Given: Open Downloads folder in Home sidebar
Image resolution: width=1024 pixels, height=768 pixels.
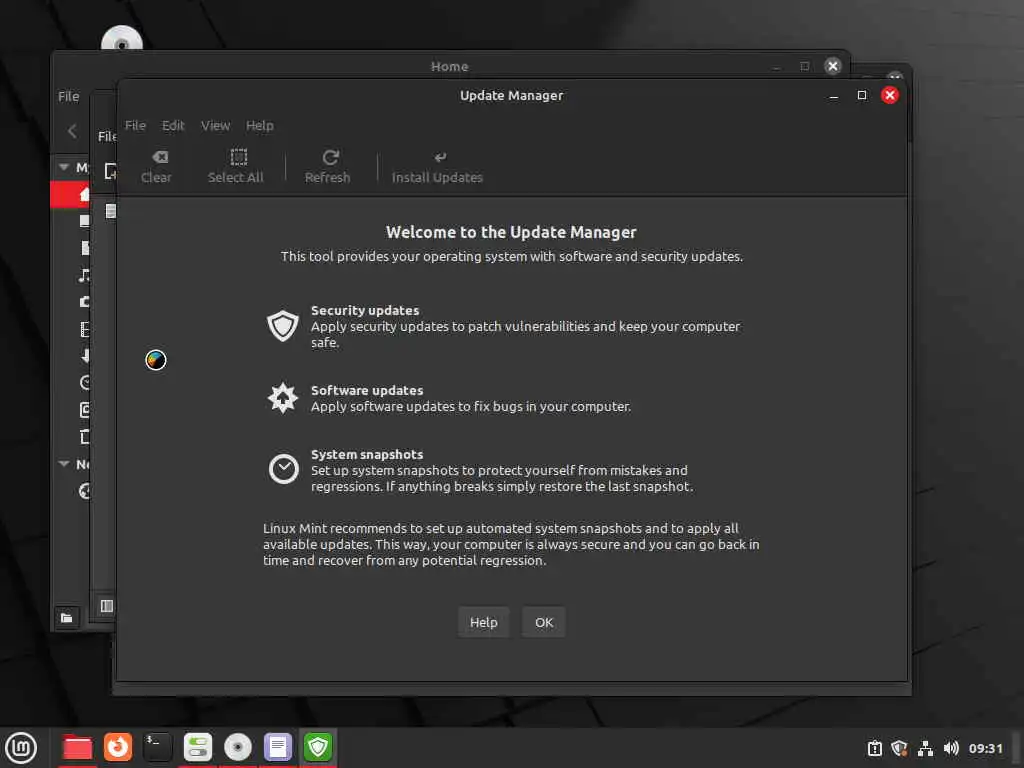Looking at the screenshot, I should point(85,356).
